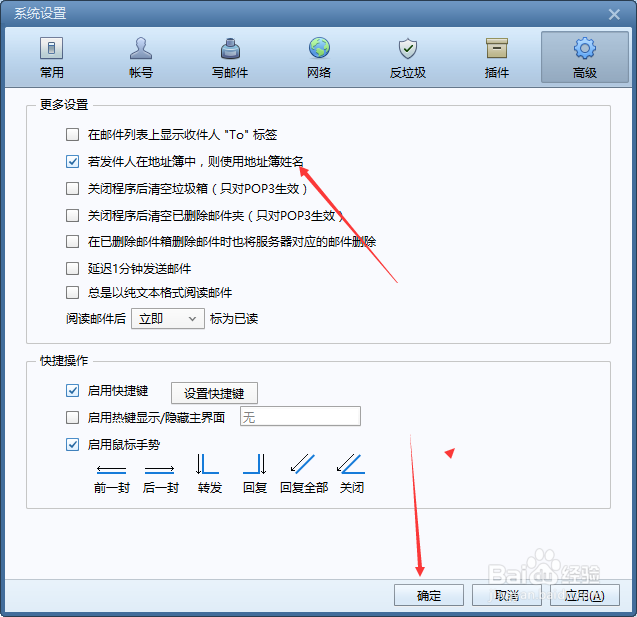Select the 高级 gear icon
The height and width of the screenshot is (617, 637).
[585, 48]
